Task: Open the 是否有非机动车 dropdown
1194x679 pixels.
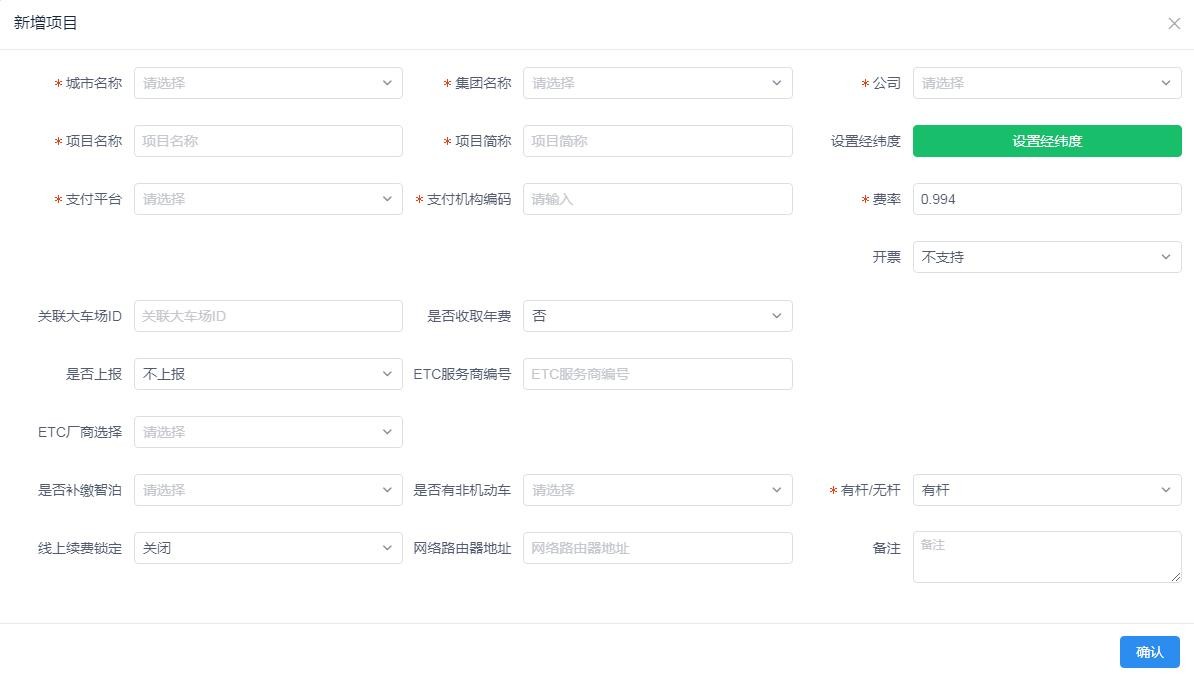Action: 657,490
